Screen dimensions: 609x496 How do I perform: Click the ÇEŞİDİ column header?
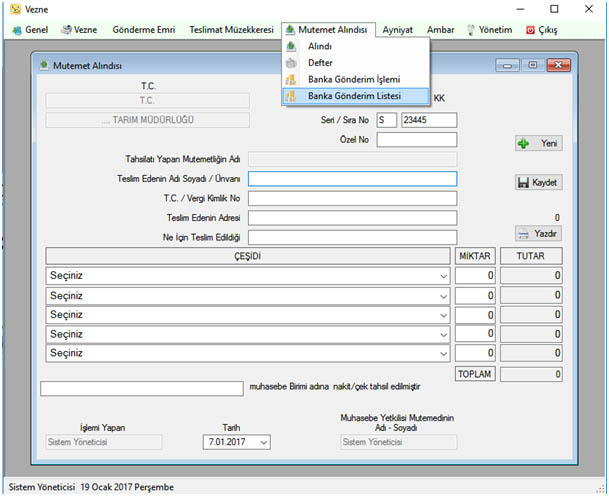tap(248, 256)
